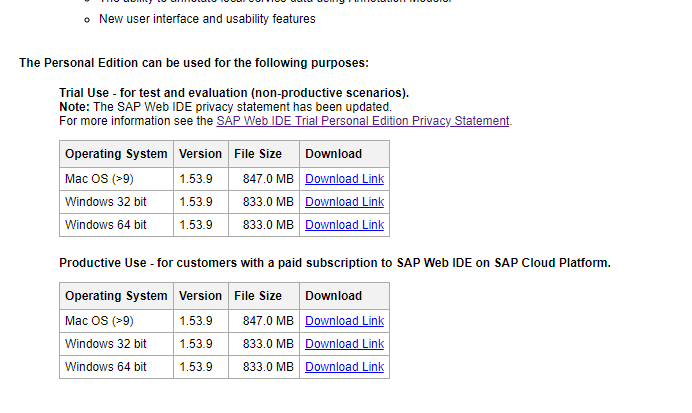692x413 pixels.
Task: Click 'Windows 32 bit' cell in Productive table
Action: point(116,344)
